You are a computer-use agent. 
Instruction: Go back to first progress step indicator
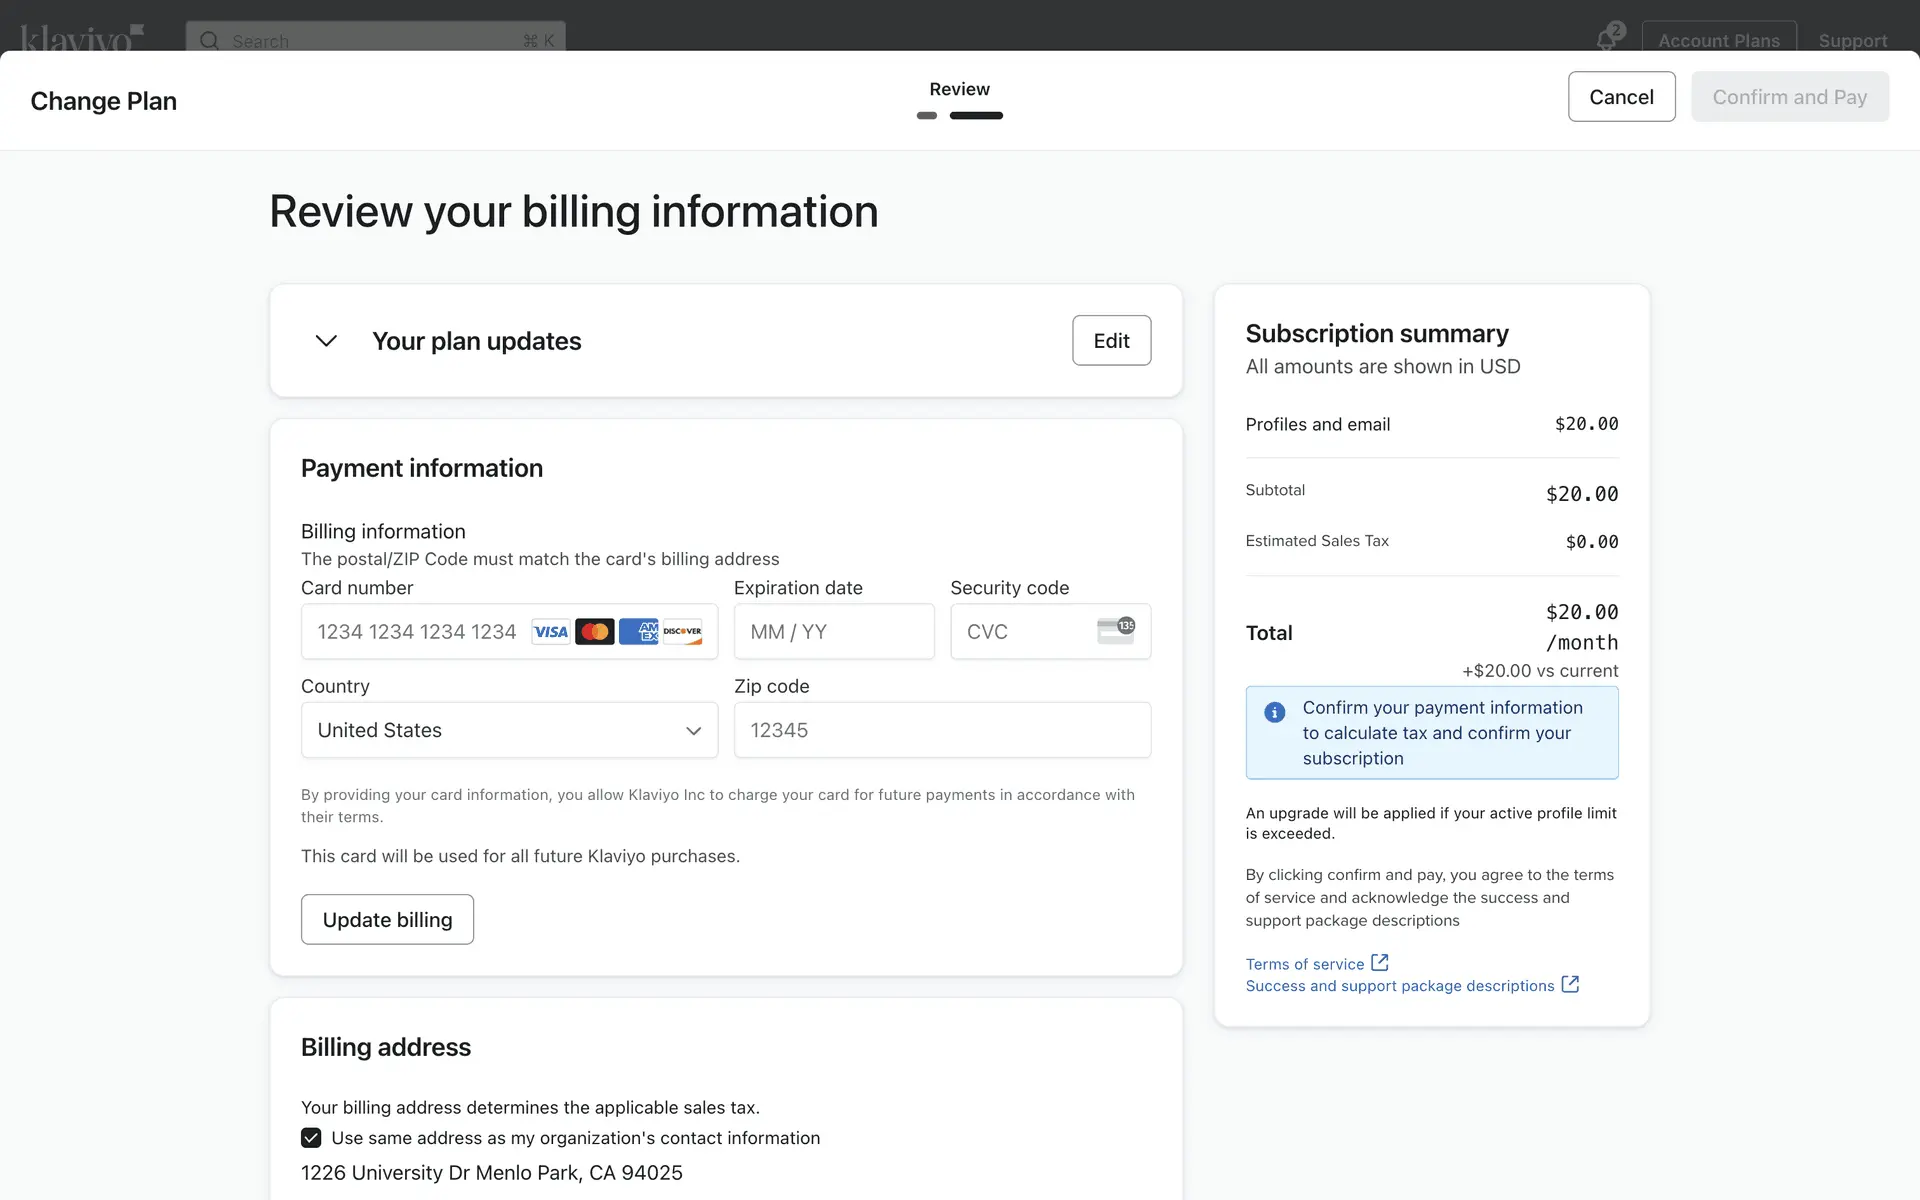click(x=927, y=116)
